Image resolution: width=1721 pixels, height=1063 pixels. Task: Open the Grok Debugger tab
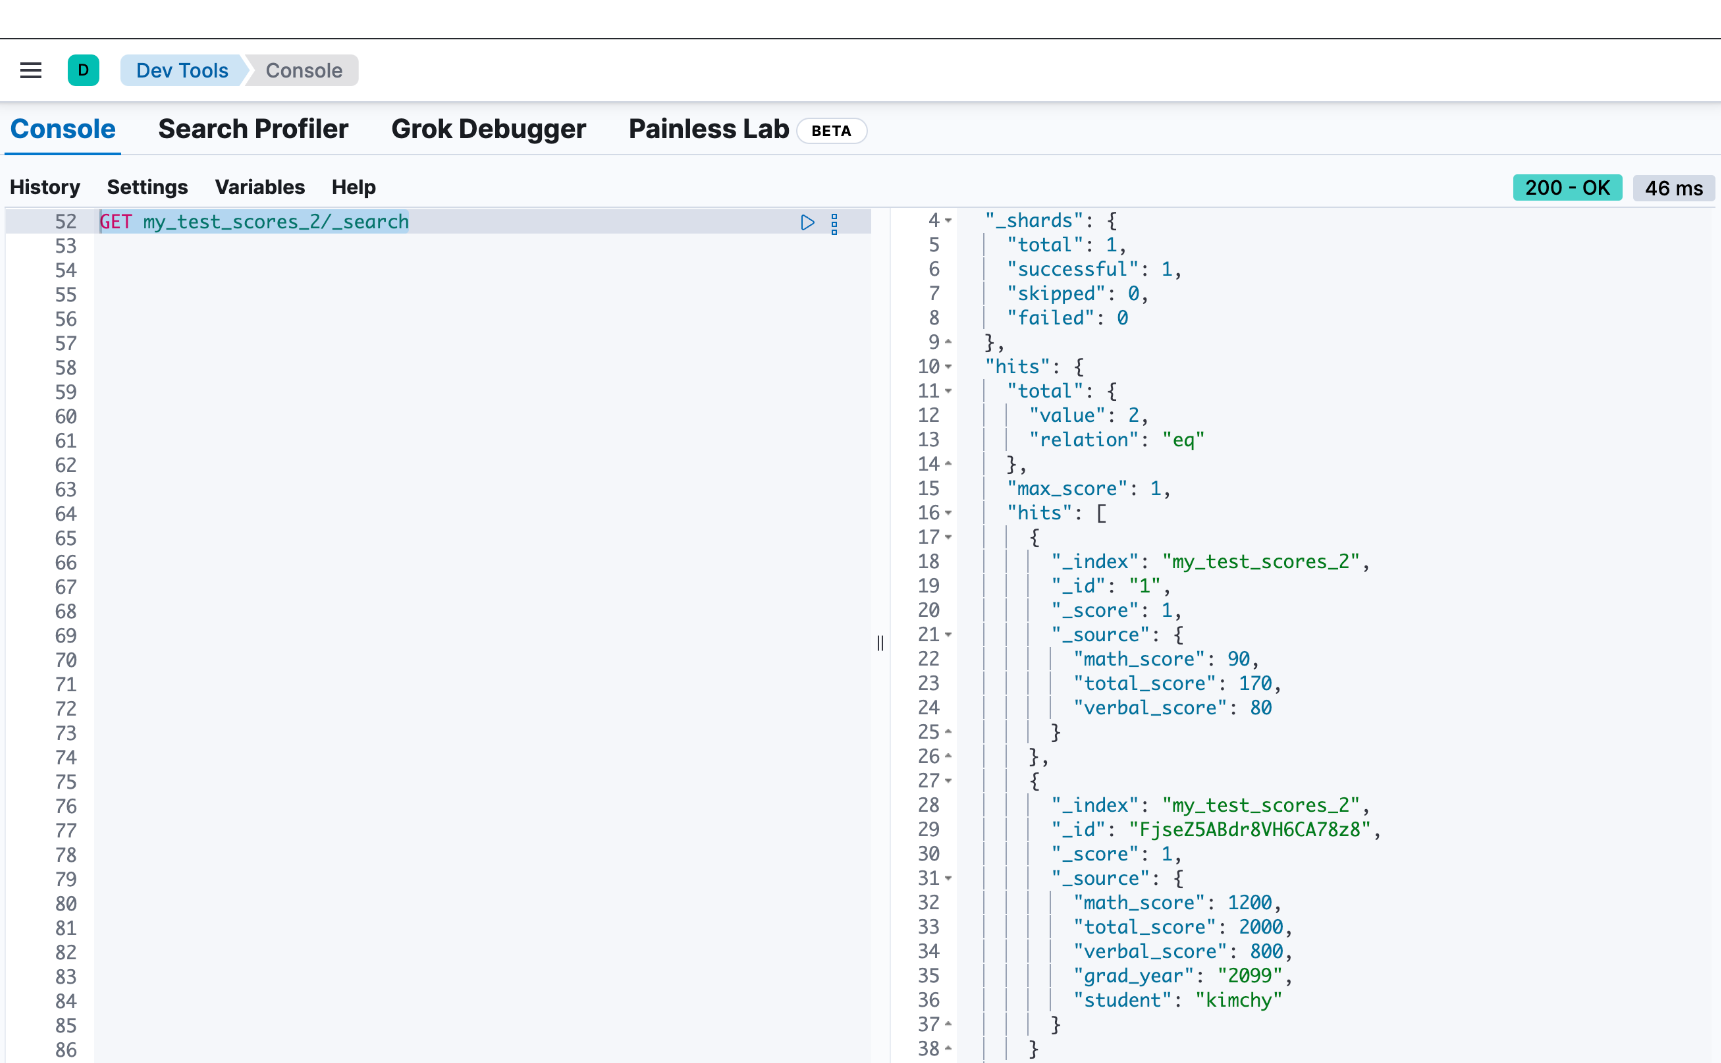(x=488, y=129)
